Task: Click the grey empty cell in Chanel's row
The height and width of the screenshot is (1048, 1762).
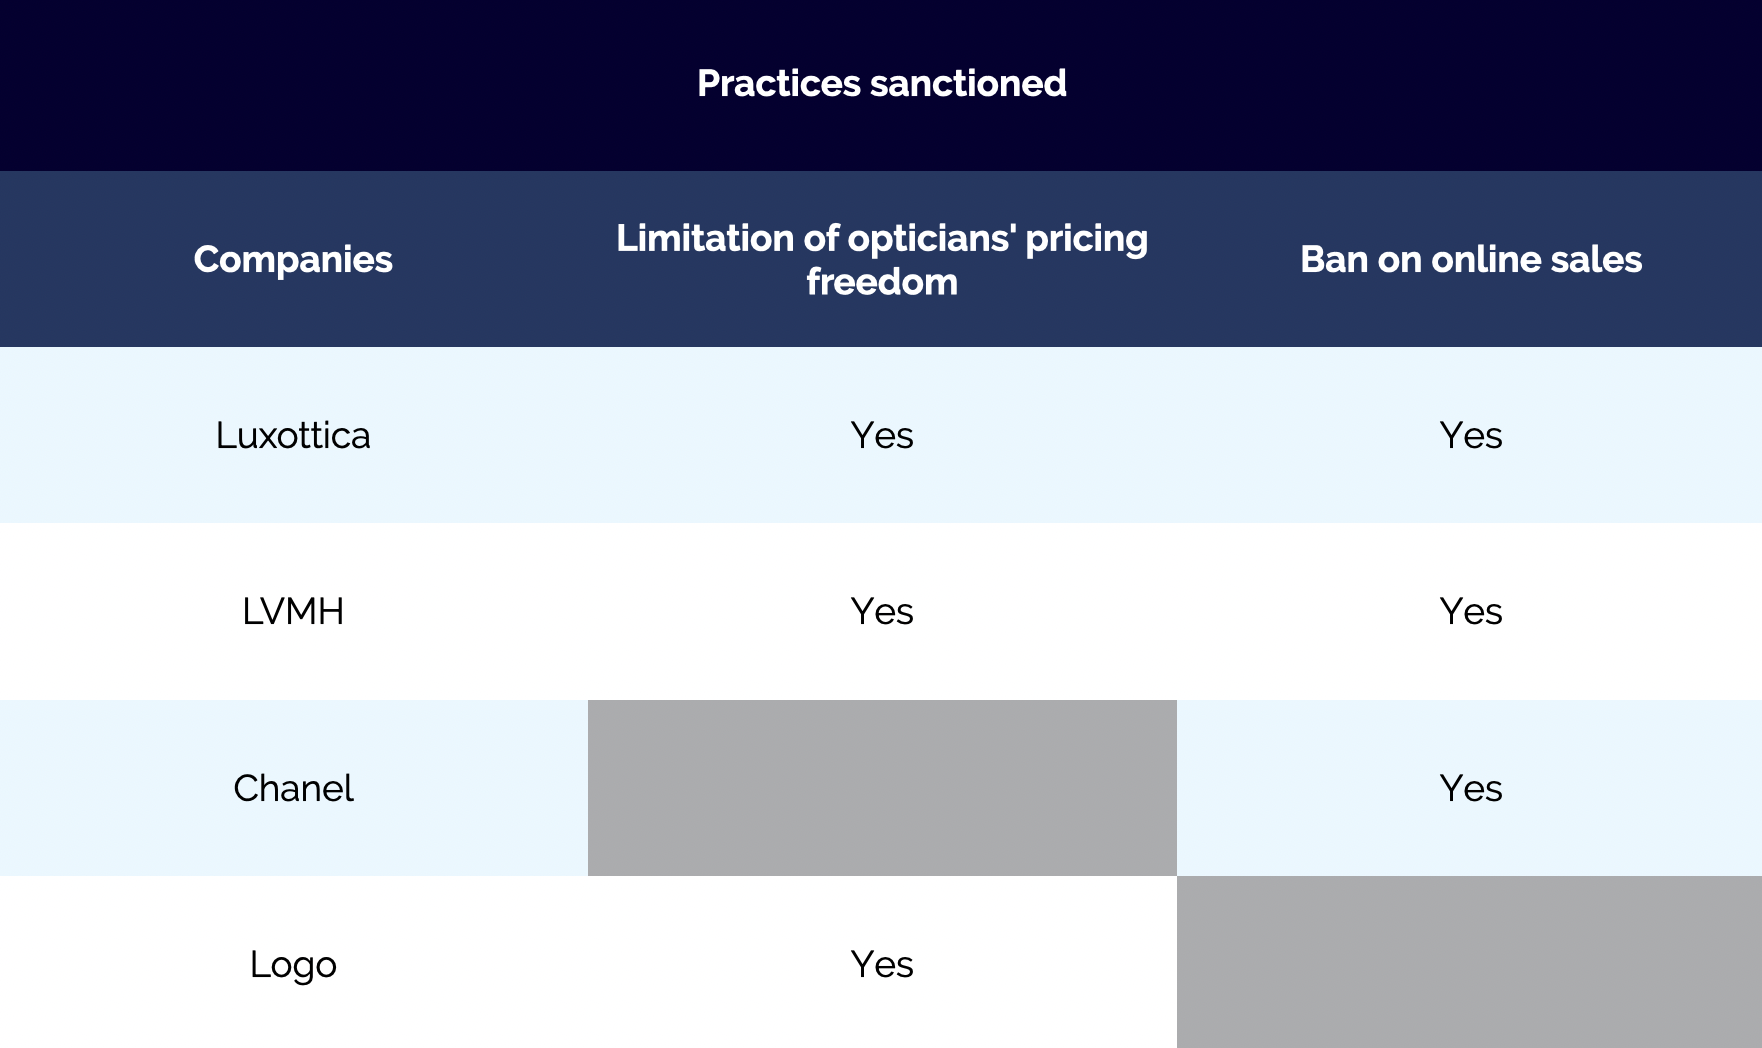Action: point(882,788)
